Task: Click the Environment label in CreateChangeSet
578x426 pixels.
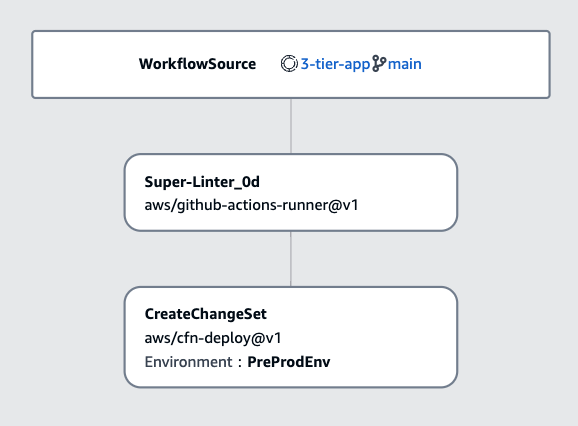Action: tap(188, 362)
